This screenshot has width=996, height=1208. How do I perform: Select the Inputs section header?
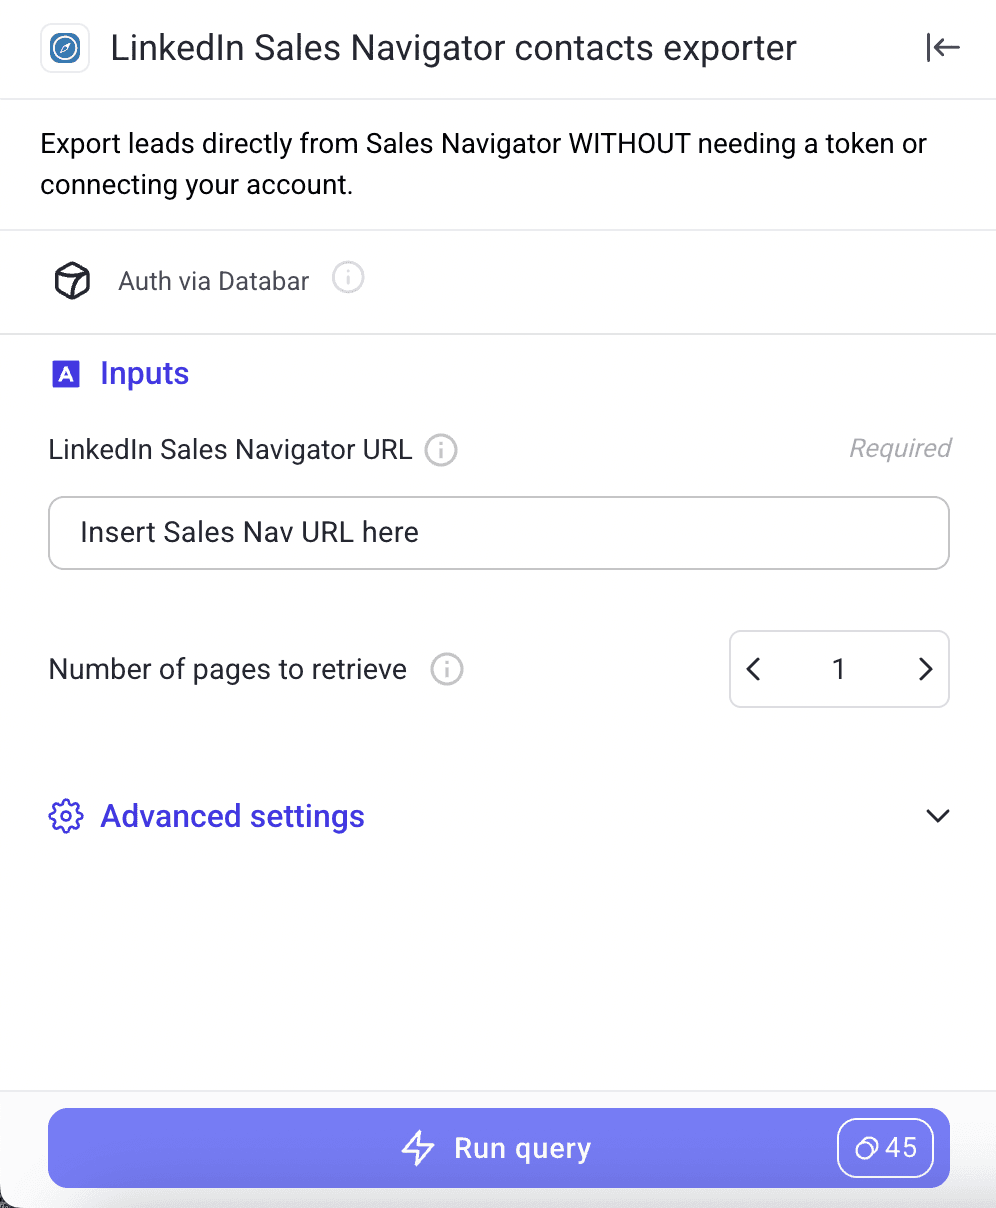[x=144, y=373]
